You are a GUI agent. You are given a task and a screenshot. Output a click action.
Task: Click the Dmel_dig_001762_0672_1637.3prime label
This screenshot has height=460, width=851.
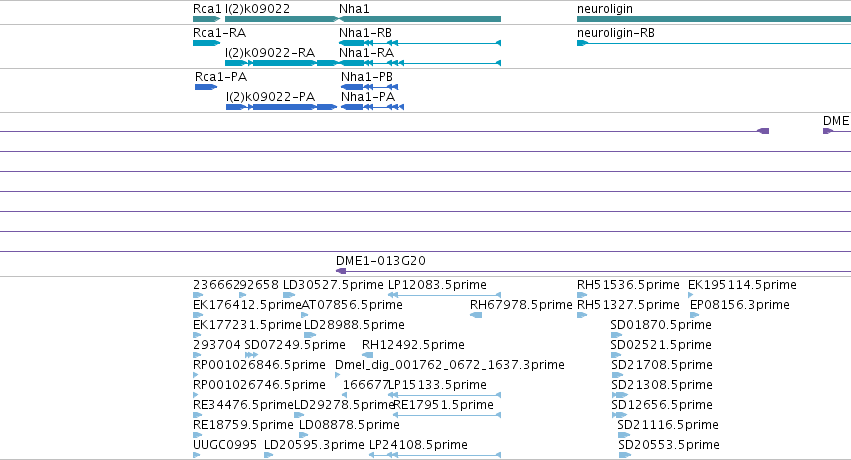coord(450,365)
